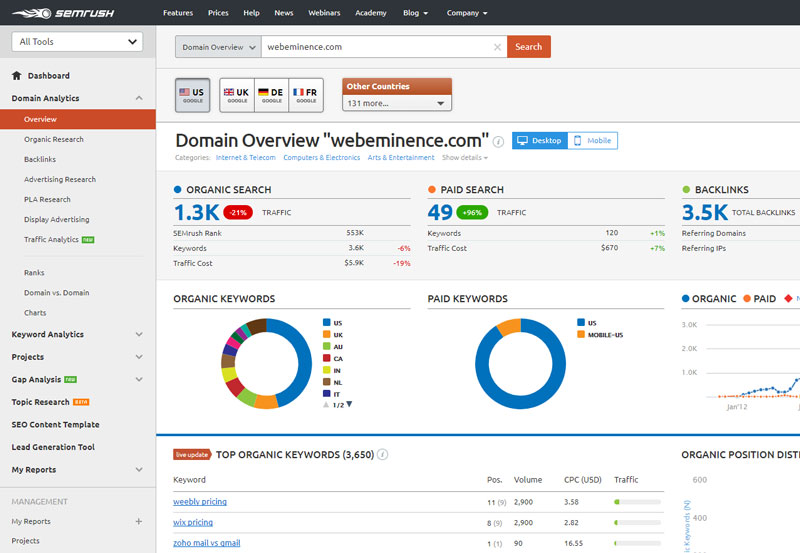Open Arts & Entertainment category link
Viewport: 800px width, 553px height.
(401, 158)
